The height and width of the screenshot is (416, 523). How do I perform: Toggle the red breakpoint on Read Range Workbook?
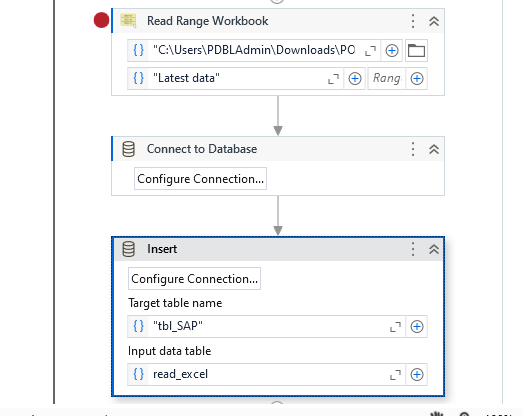101,20
